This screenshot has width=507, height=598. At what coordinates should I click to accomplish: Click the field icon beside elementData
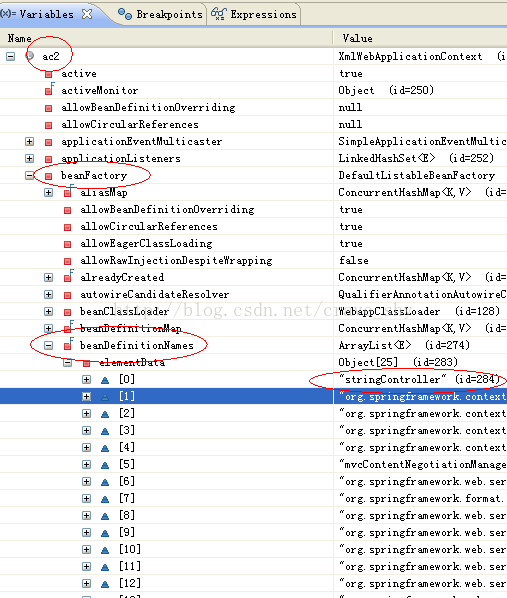pyautogui.click(x=87, y=363)
